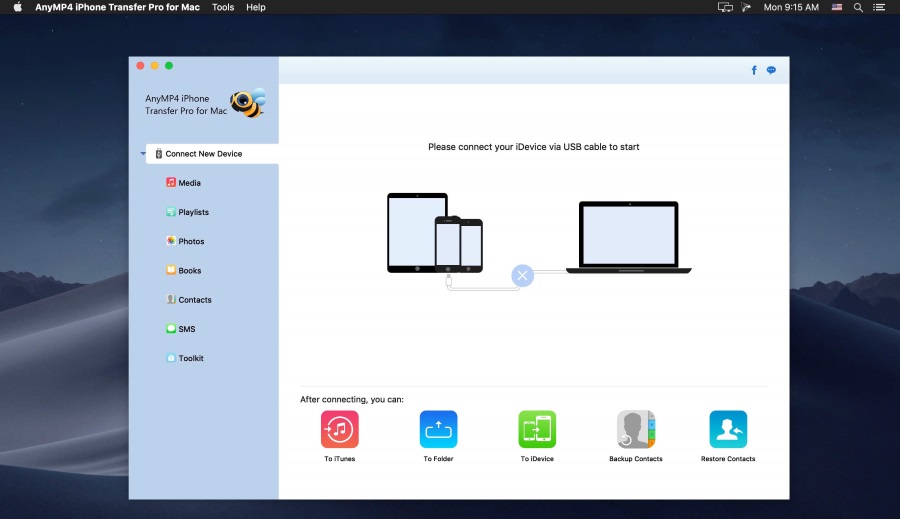
Task: Select Books in the sidebar
Action: [x=183, y=270]
